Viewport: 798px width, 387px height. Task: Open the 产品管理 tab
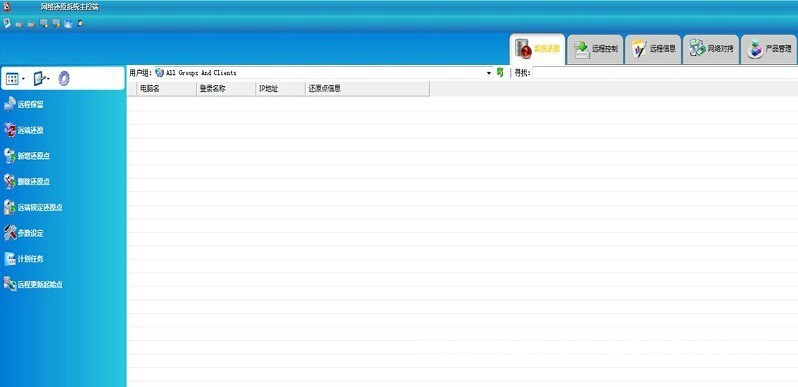coord(769,49)
